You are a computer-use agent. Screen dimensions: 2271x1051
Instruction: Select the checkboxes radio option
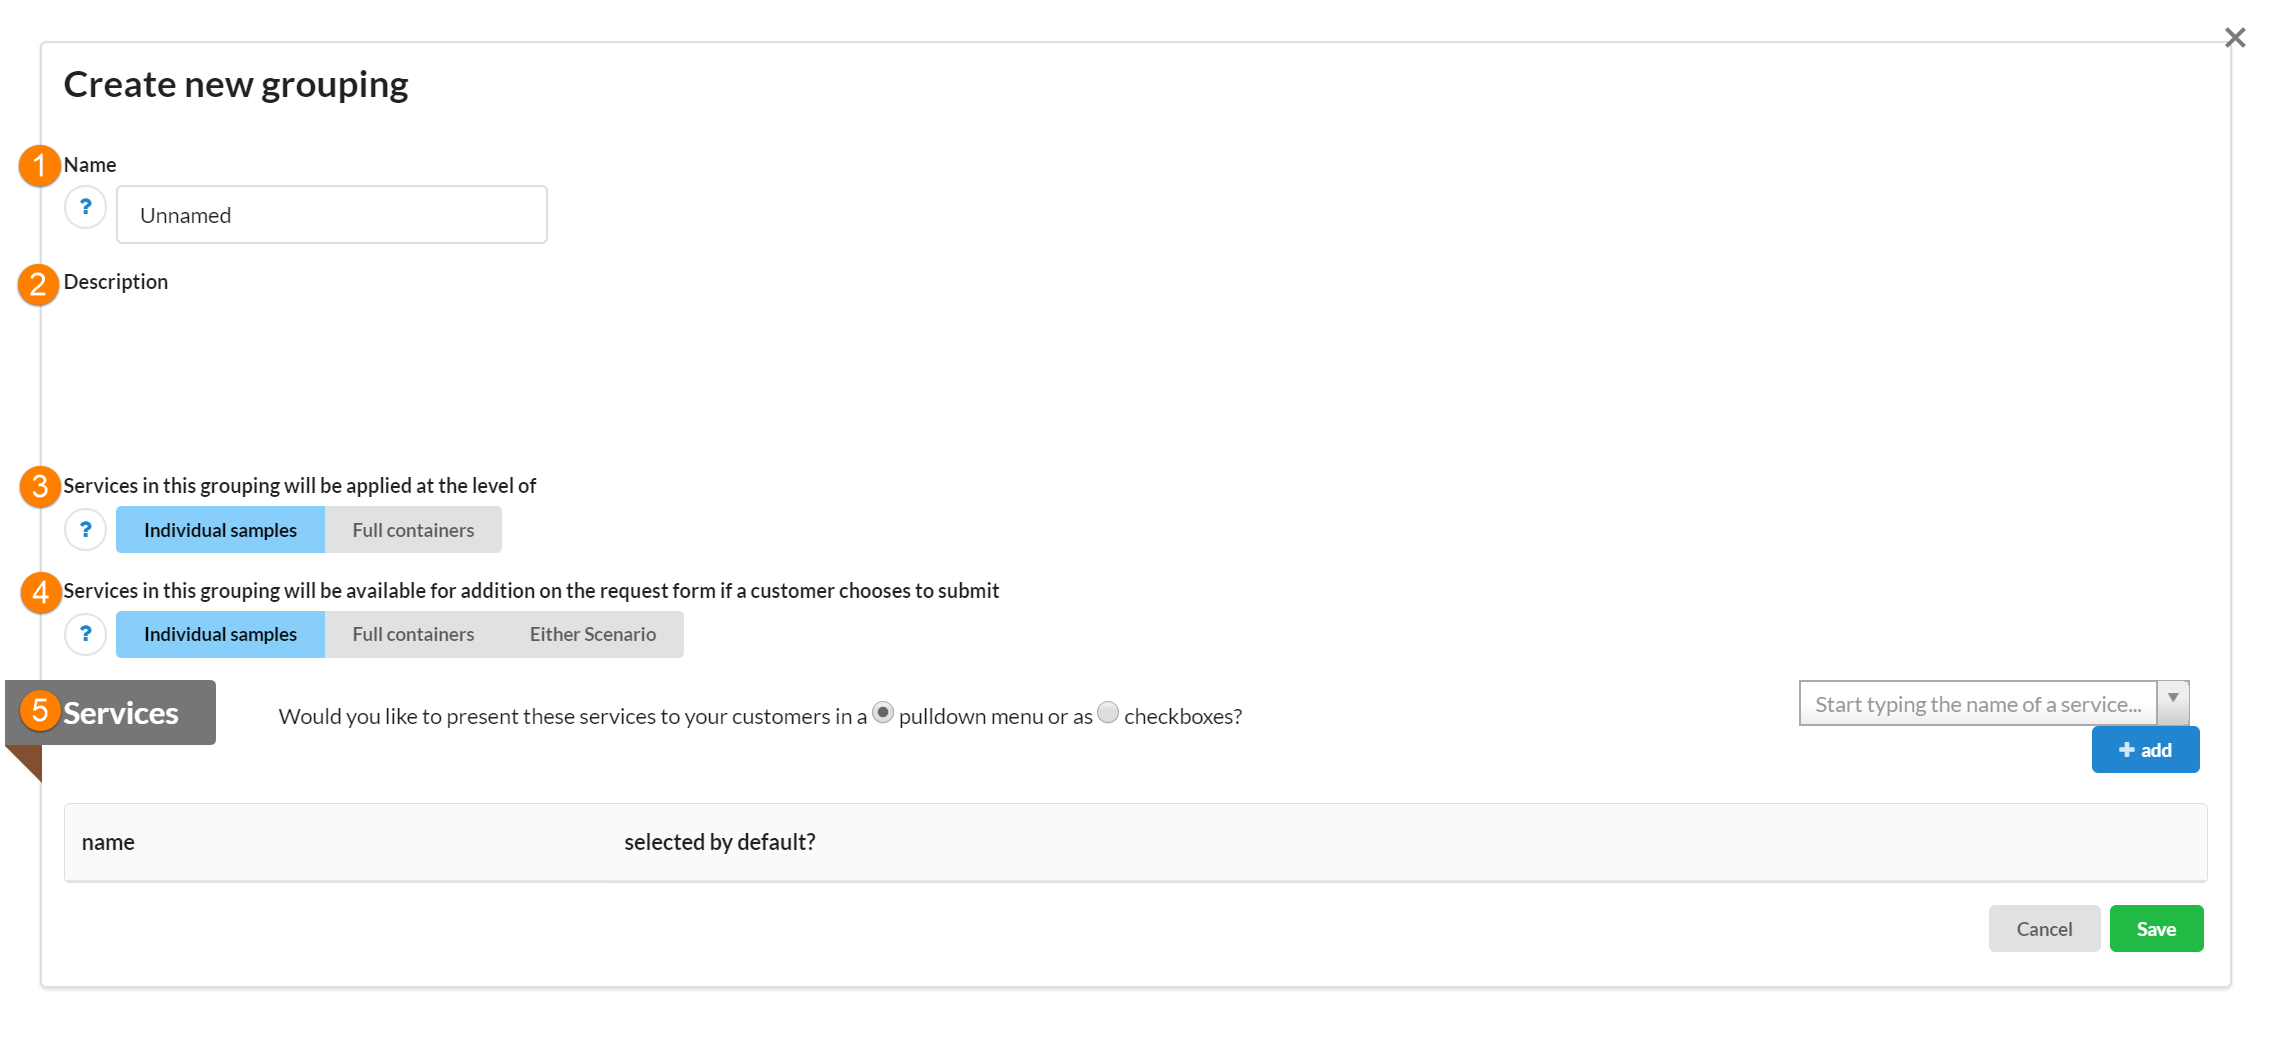[x=1108, y=713]
